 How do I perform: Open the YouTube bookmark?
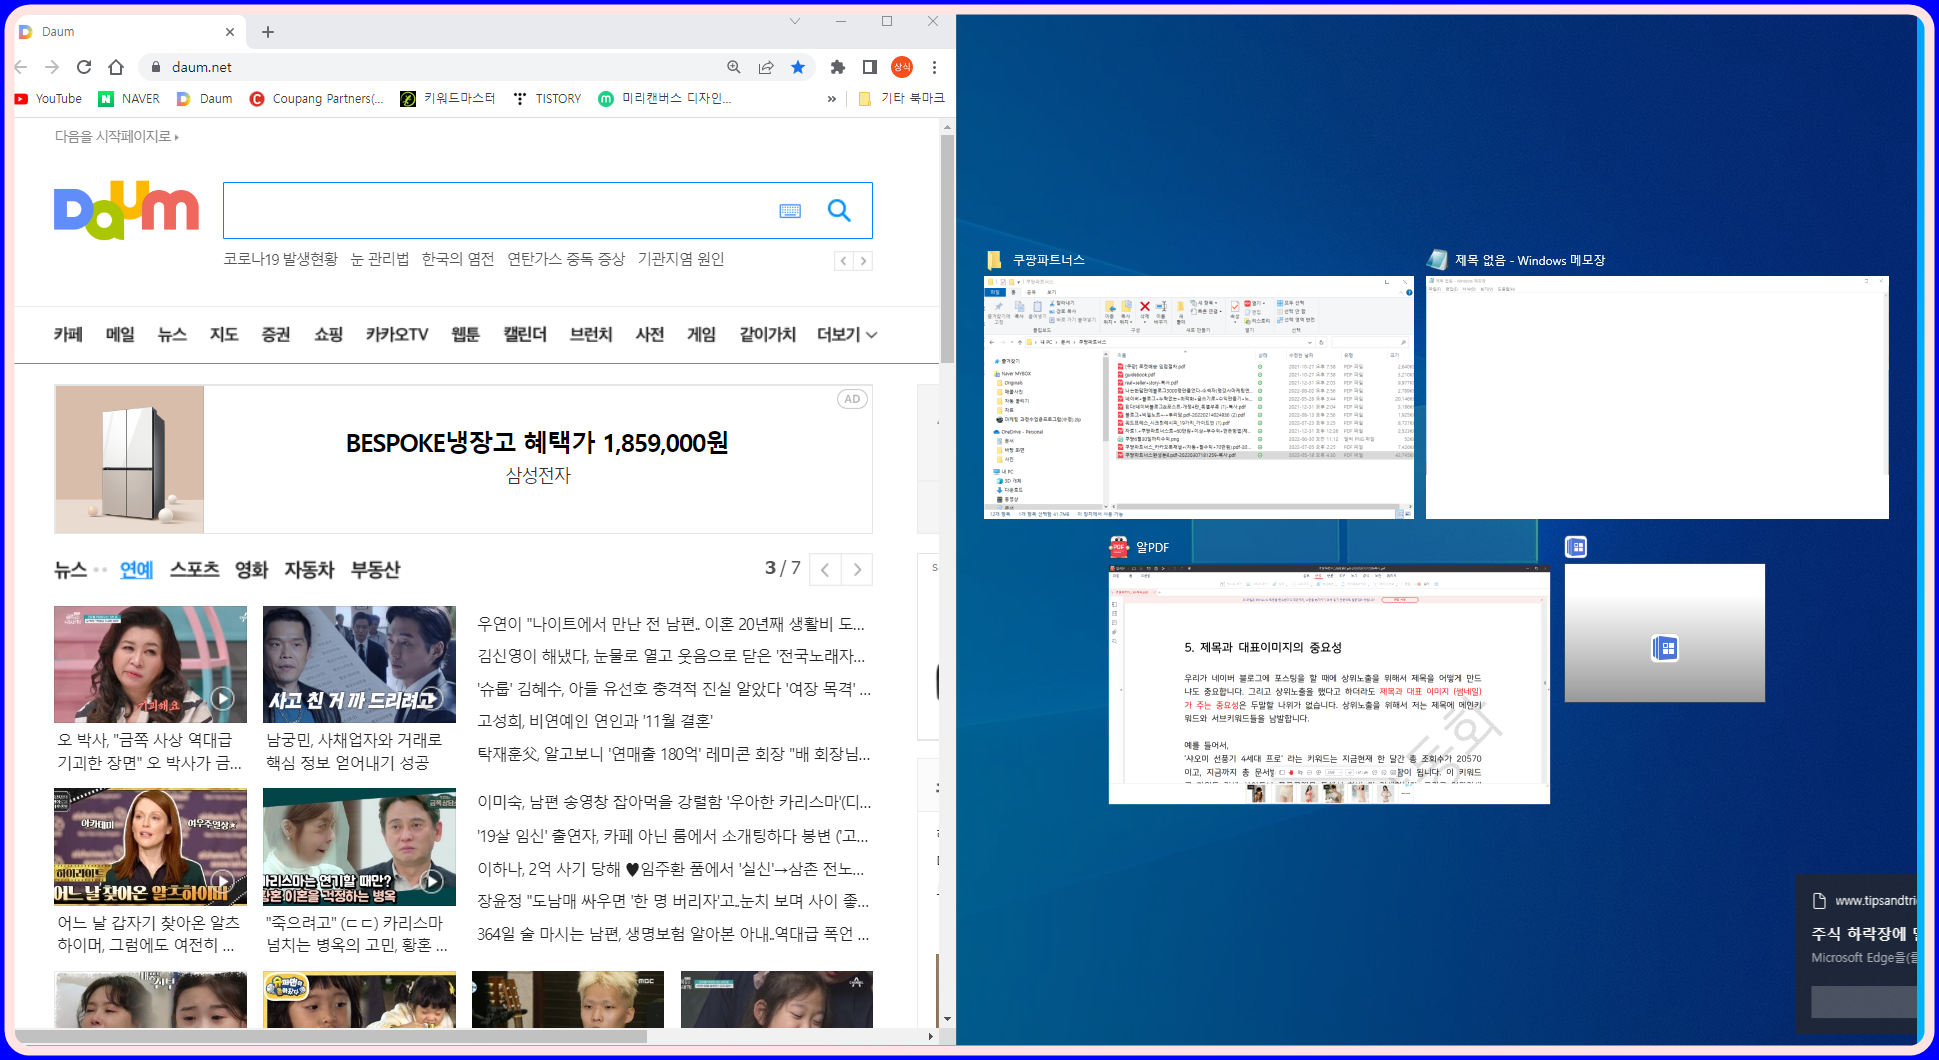point(48,98)
